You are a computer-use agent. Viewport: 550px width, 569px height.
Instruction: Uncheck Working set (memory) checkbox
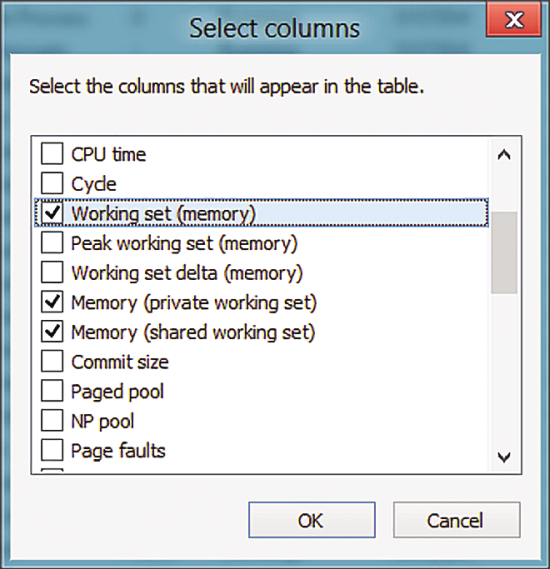tap(52, 213)
